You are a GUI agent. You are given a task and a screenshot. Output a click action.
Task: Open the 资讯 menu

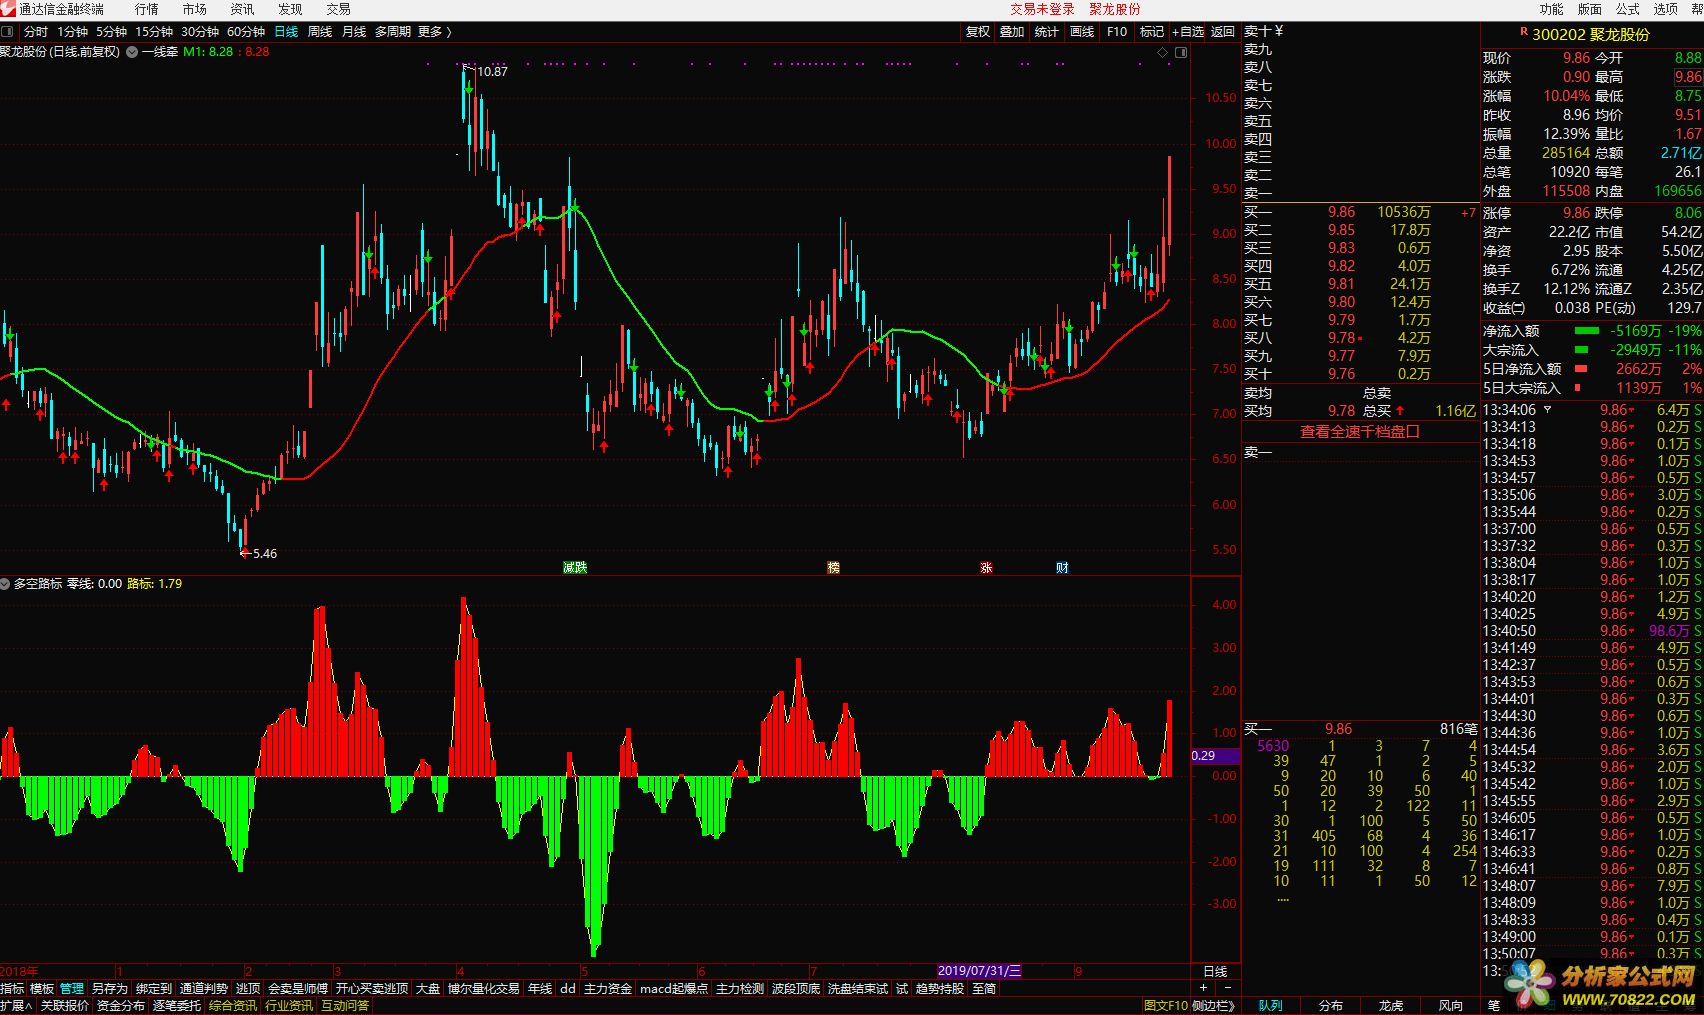tap(243, 9)
